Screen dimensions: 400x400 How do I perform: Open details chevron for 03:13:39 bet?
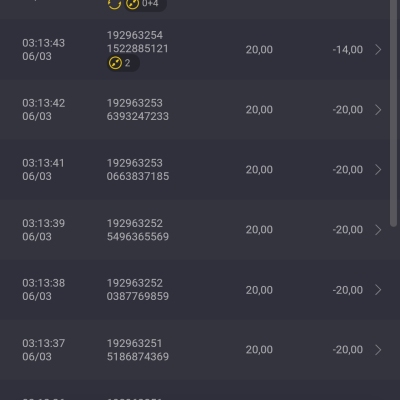378,230
